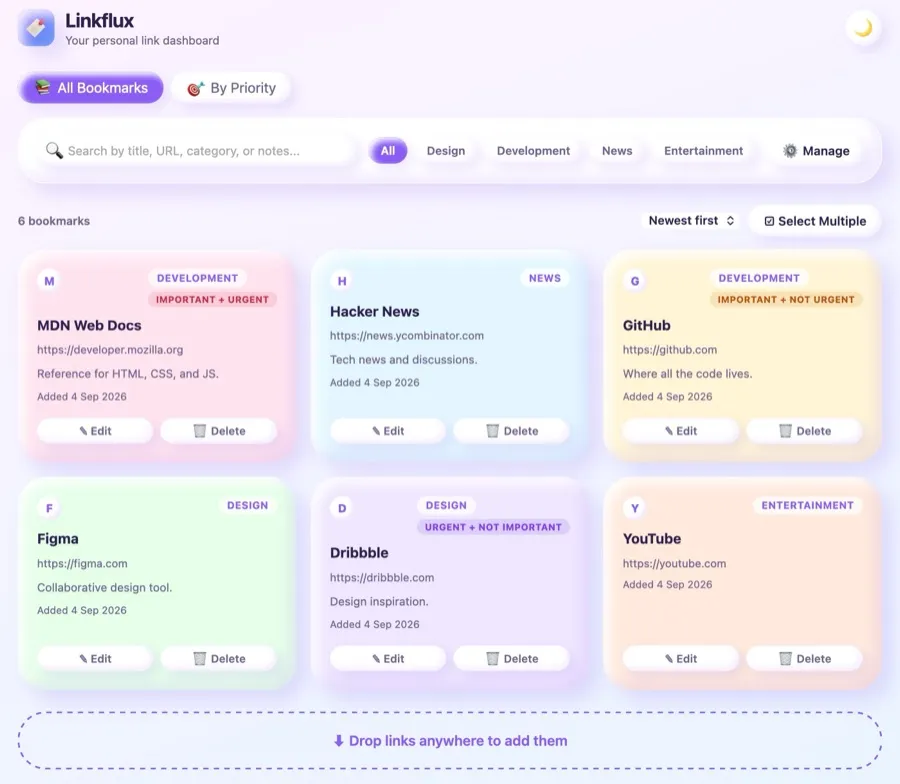
Task: Click the Urgent + Not Important badge
Action: 493,527
